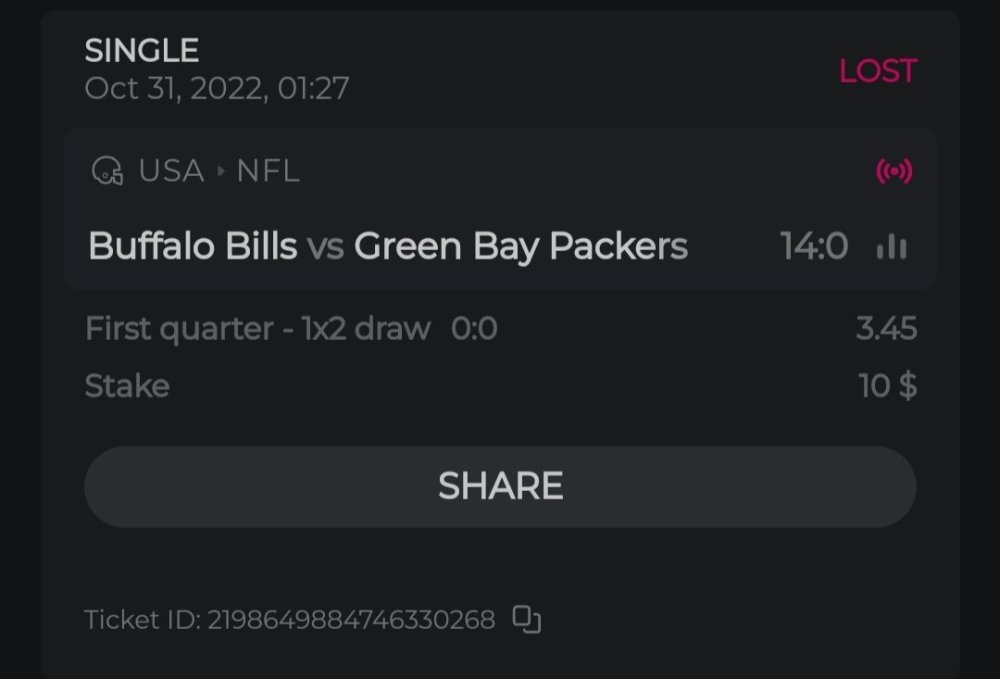Open the USA country link
The width and height of the screenshot is (1000, 679).
point(171,171)
